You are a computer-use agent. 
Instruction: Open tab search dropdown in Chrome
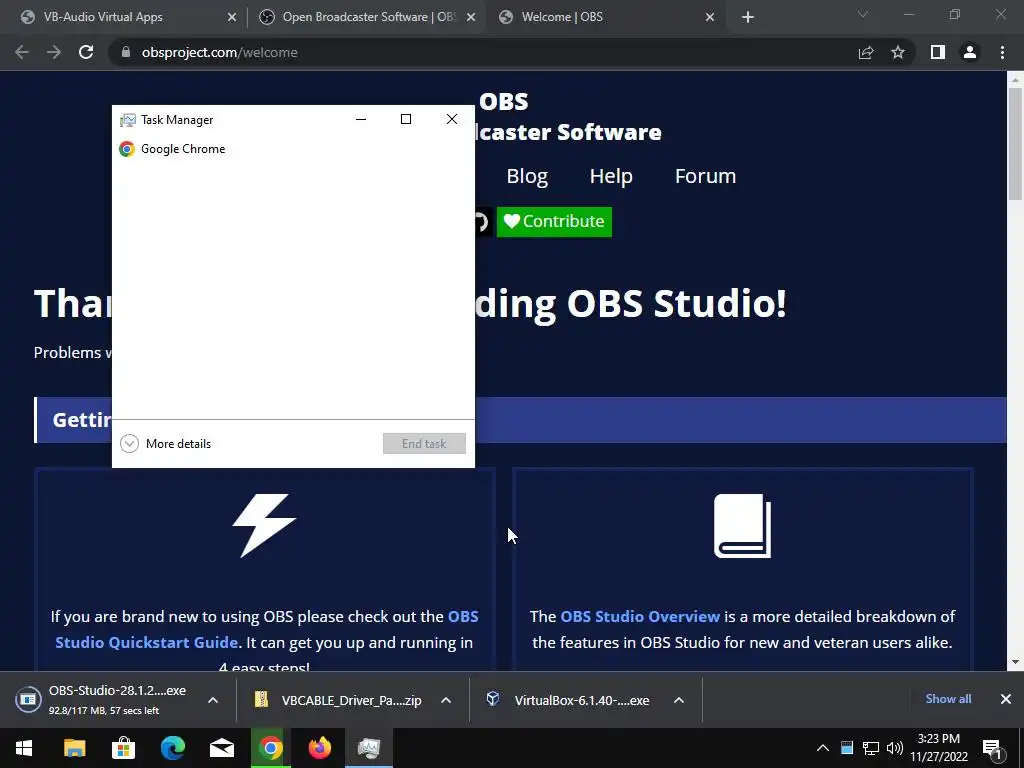point(863,14)
